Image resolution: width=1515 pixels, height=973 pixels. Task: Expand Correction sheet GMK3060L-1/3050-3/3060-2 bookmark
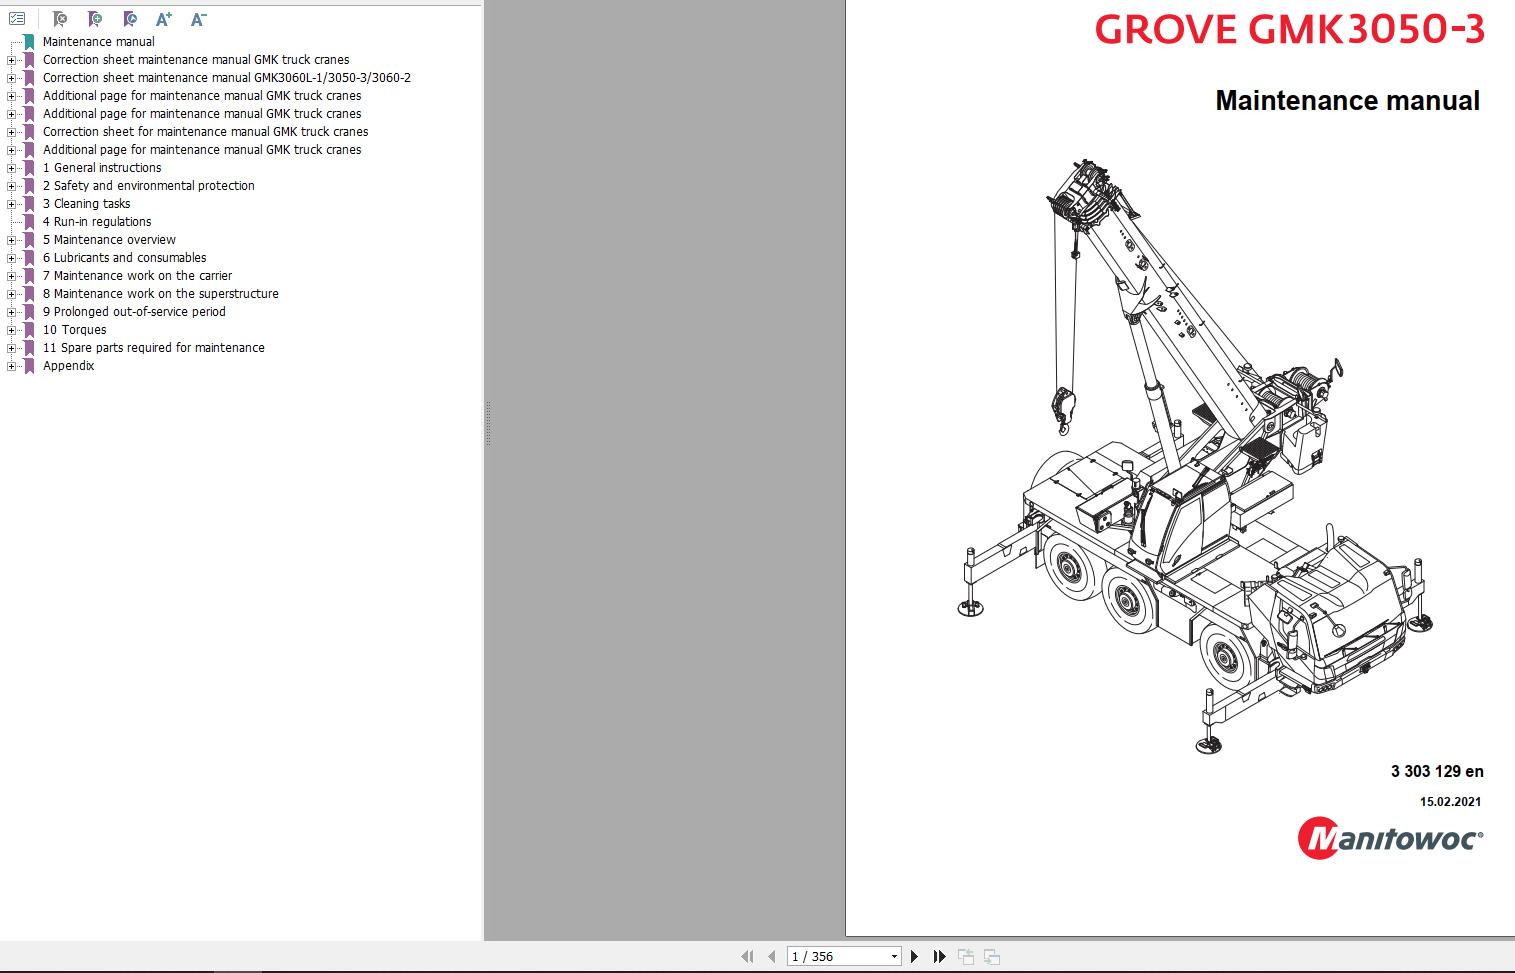[11, 78]
